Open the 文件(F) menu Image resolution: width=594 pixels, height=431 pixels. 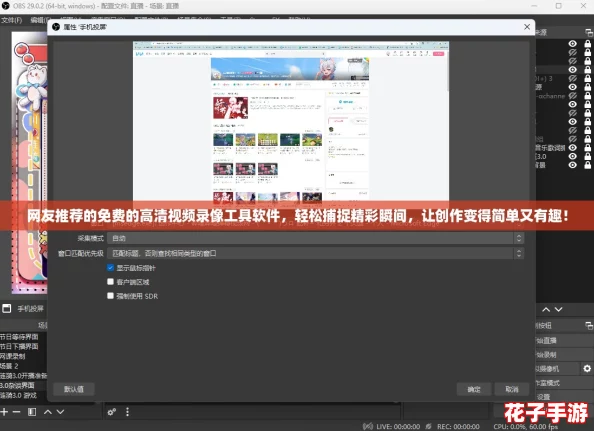(x=12, y=20)
